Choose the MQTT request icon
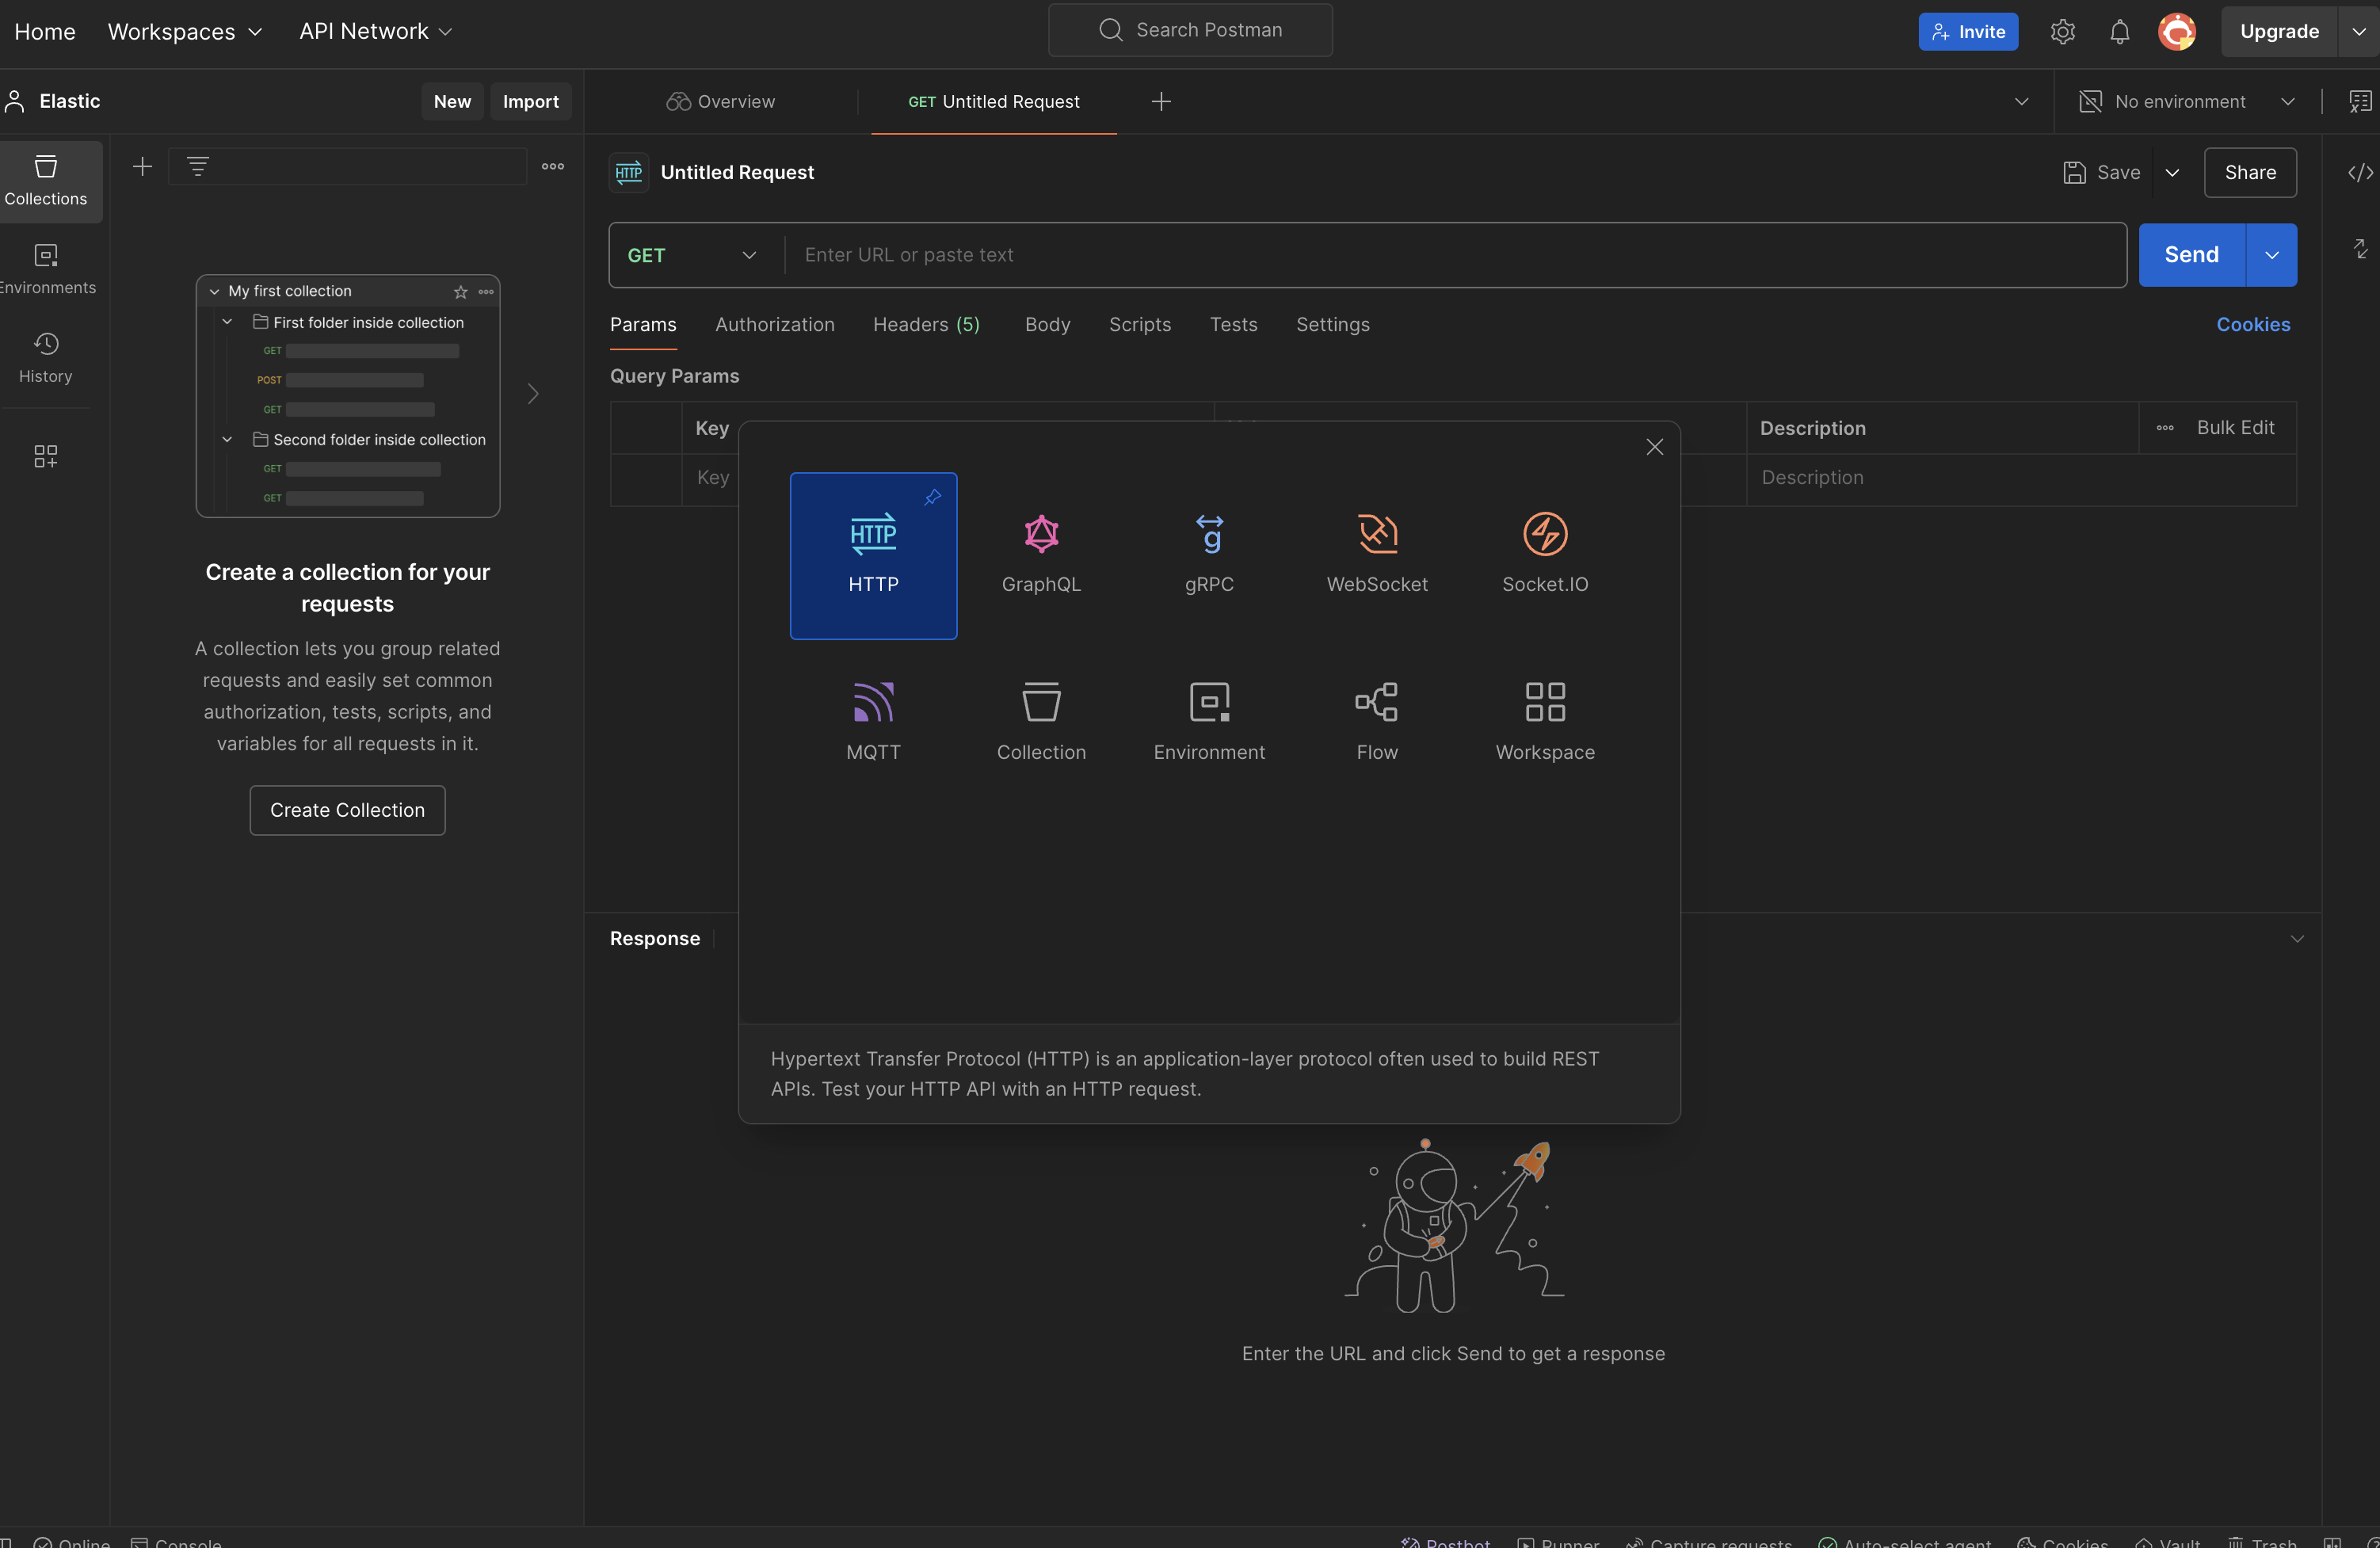2380x1548 pixels. click(x=873, y=702)
